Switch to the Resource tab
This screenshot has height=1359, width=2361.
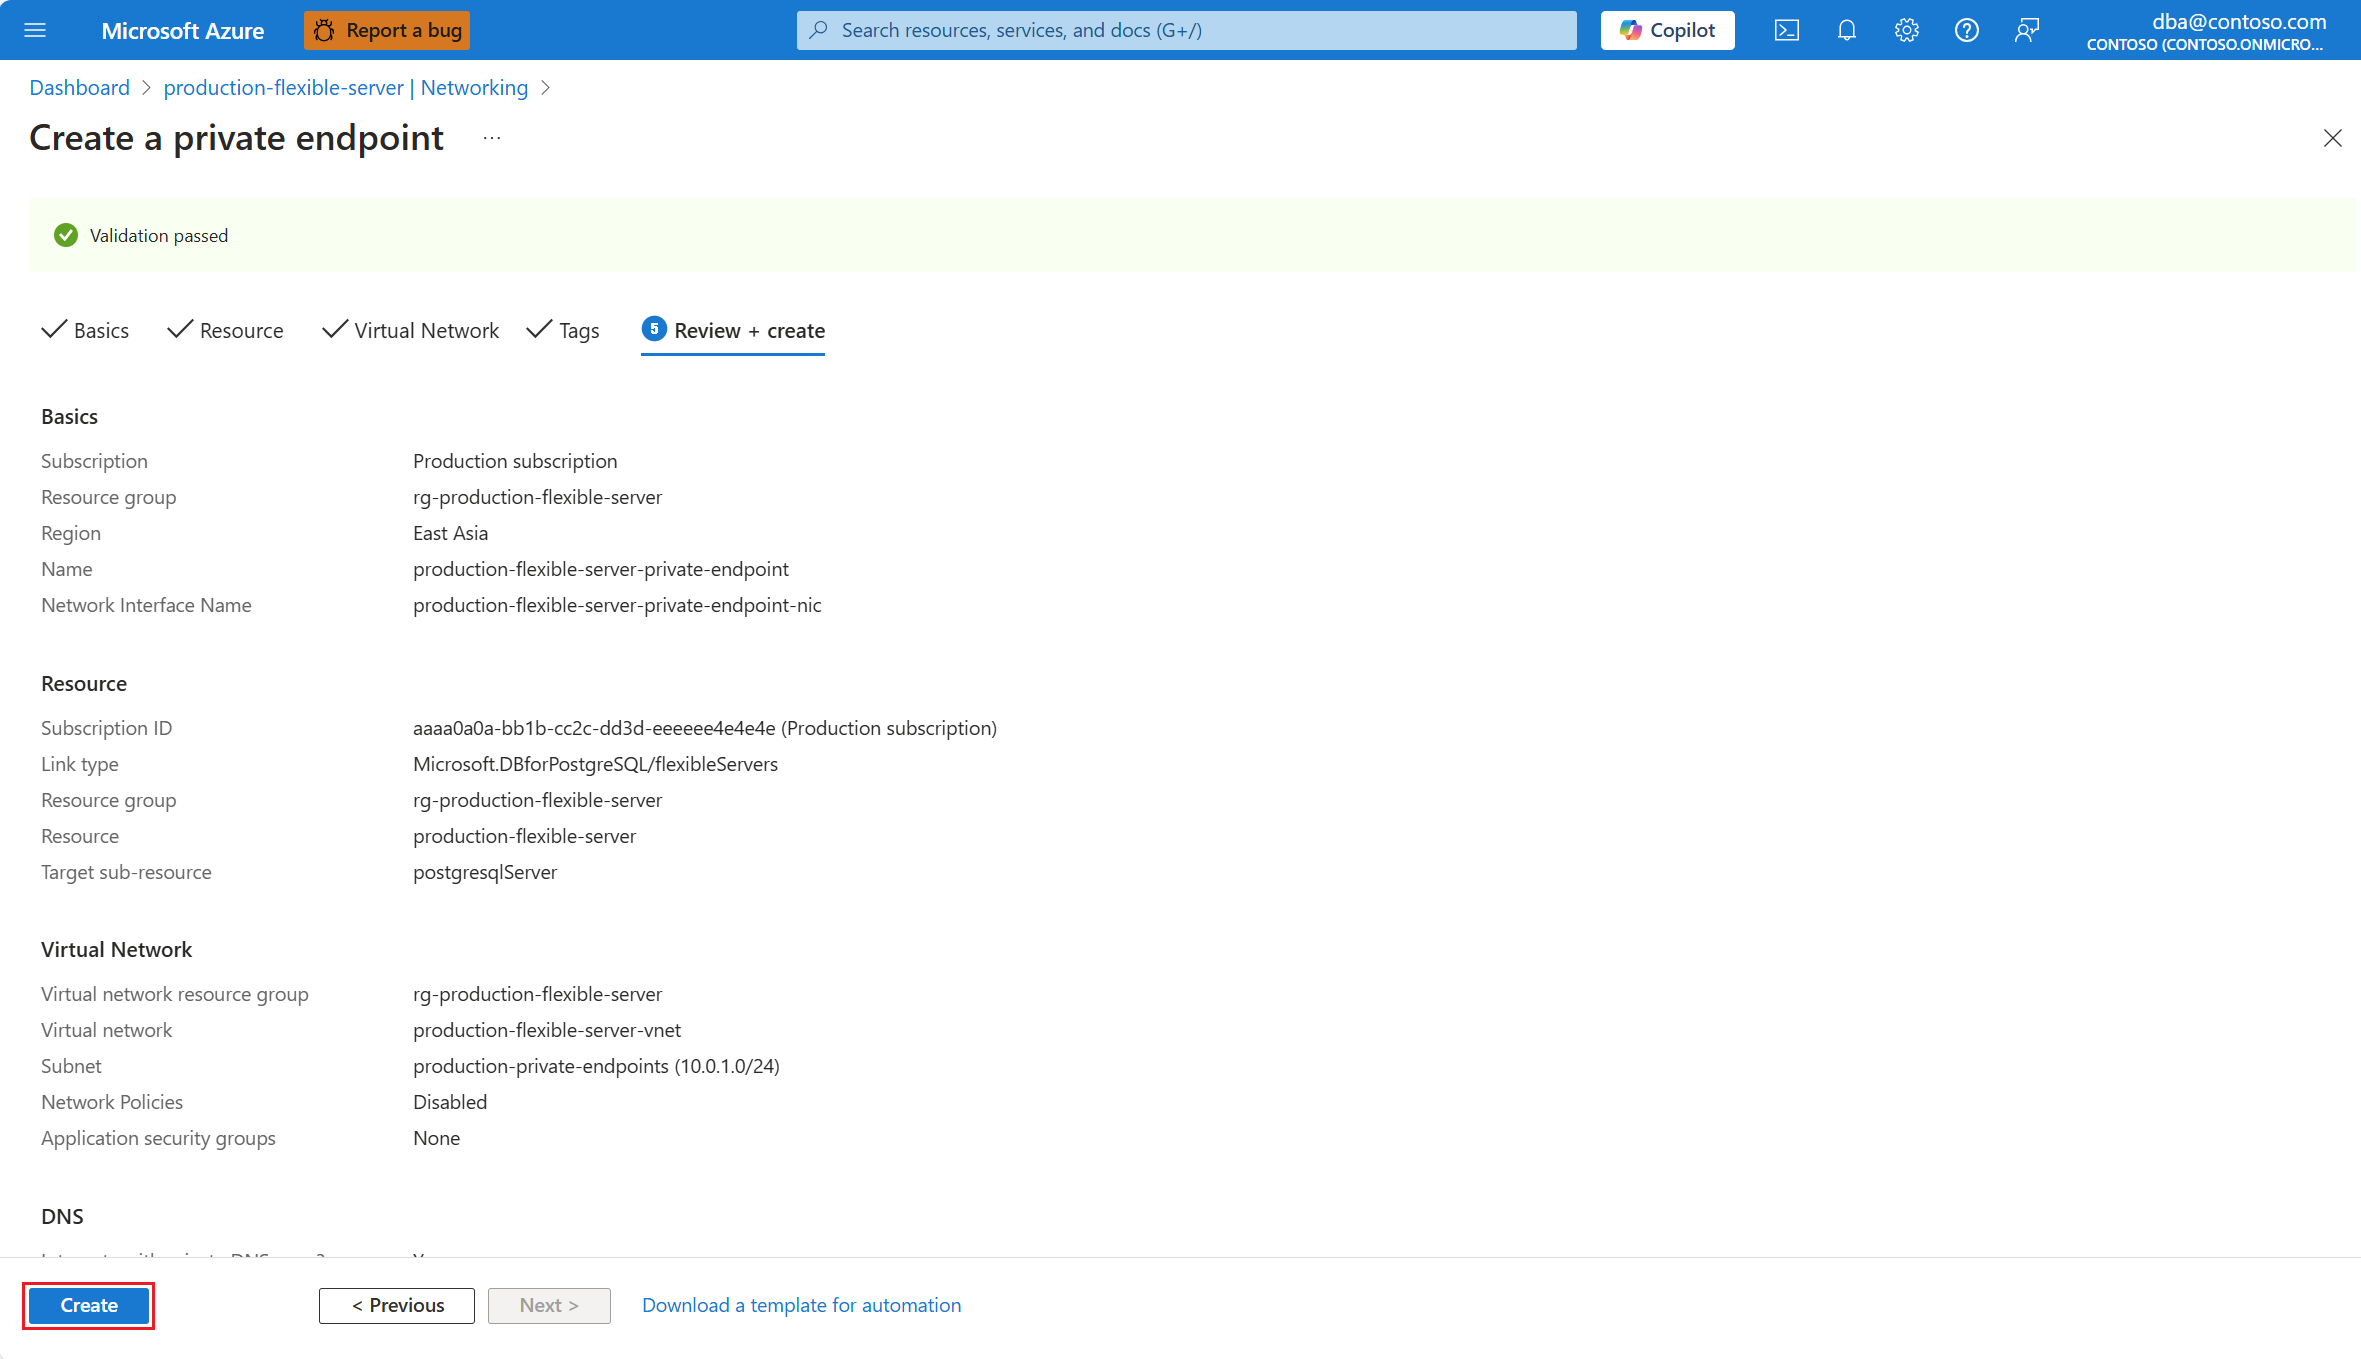(x=226, y=330)
